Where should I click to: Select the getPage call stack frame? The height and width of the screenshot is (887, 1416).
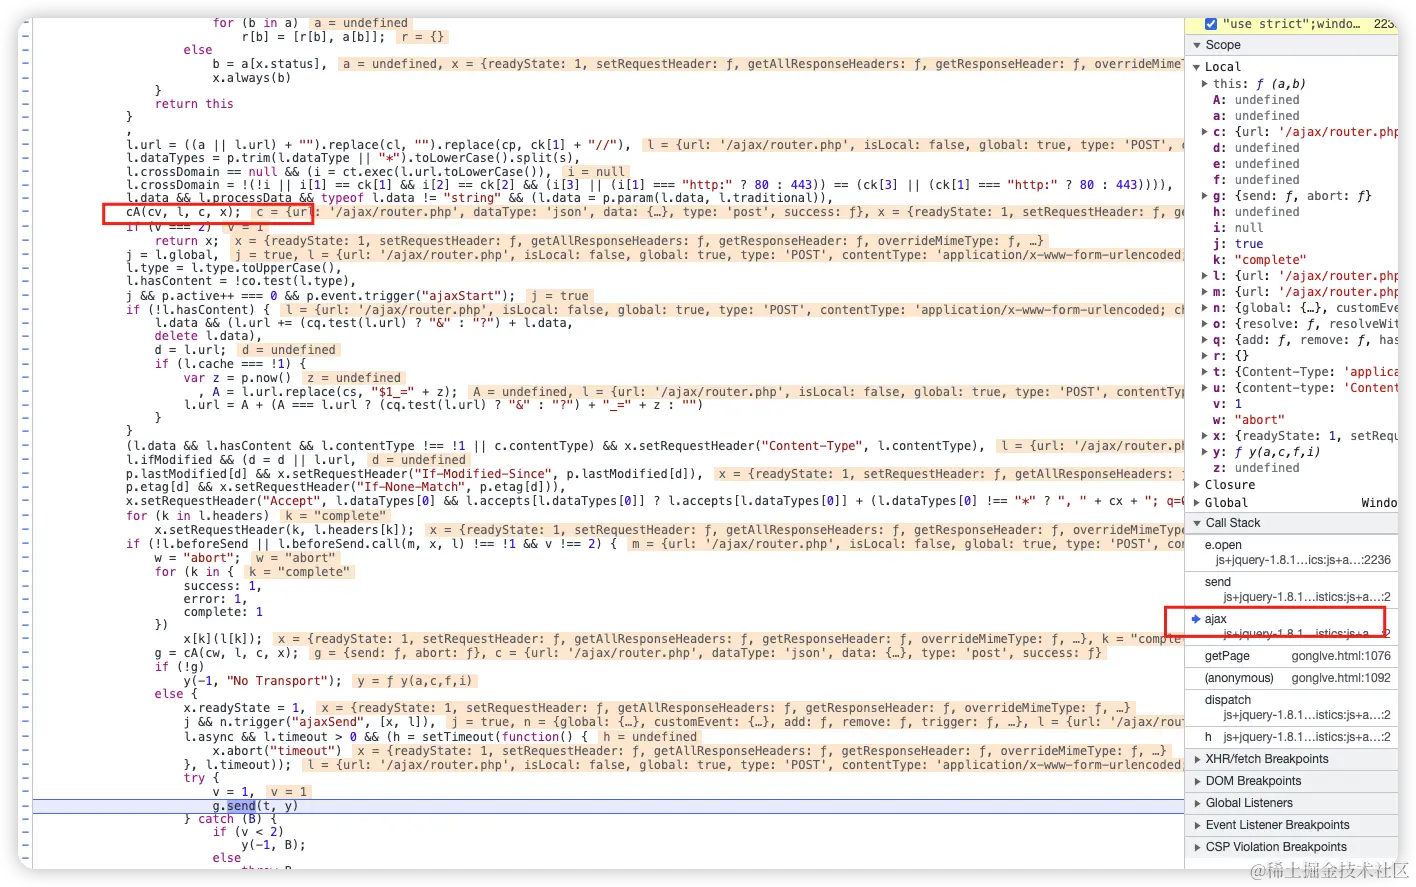[x=1291, y=656]
